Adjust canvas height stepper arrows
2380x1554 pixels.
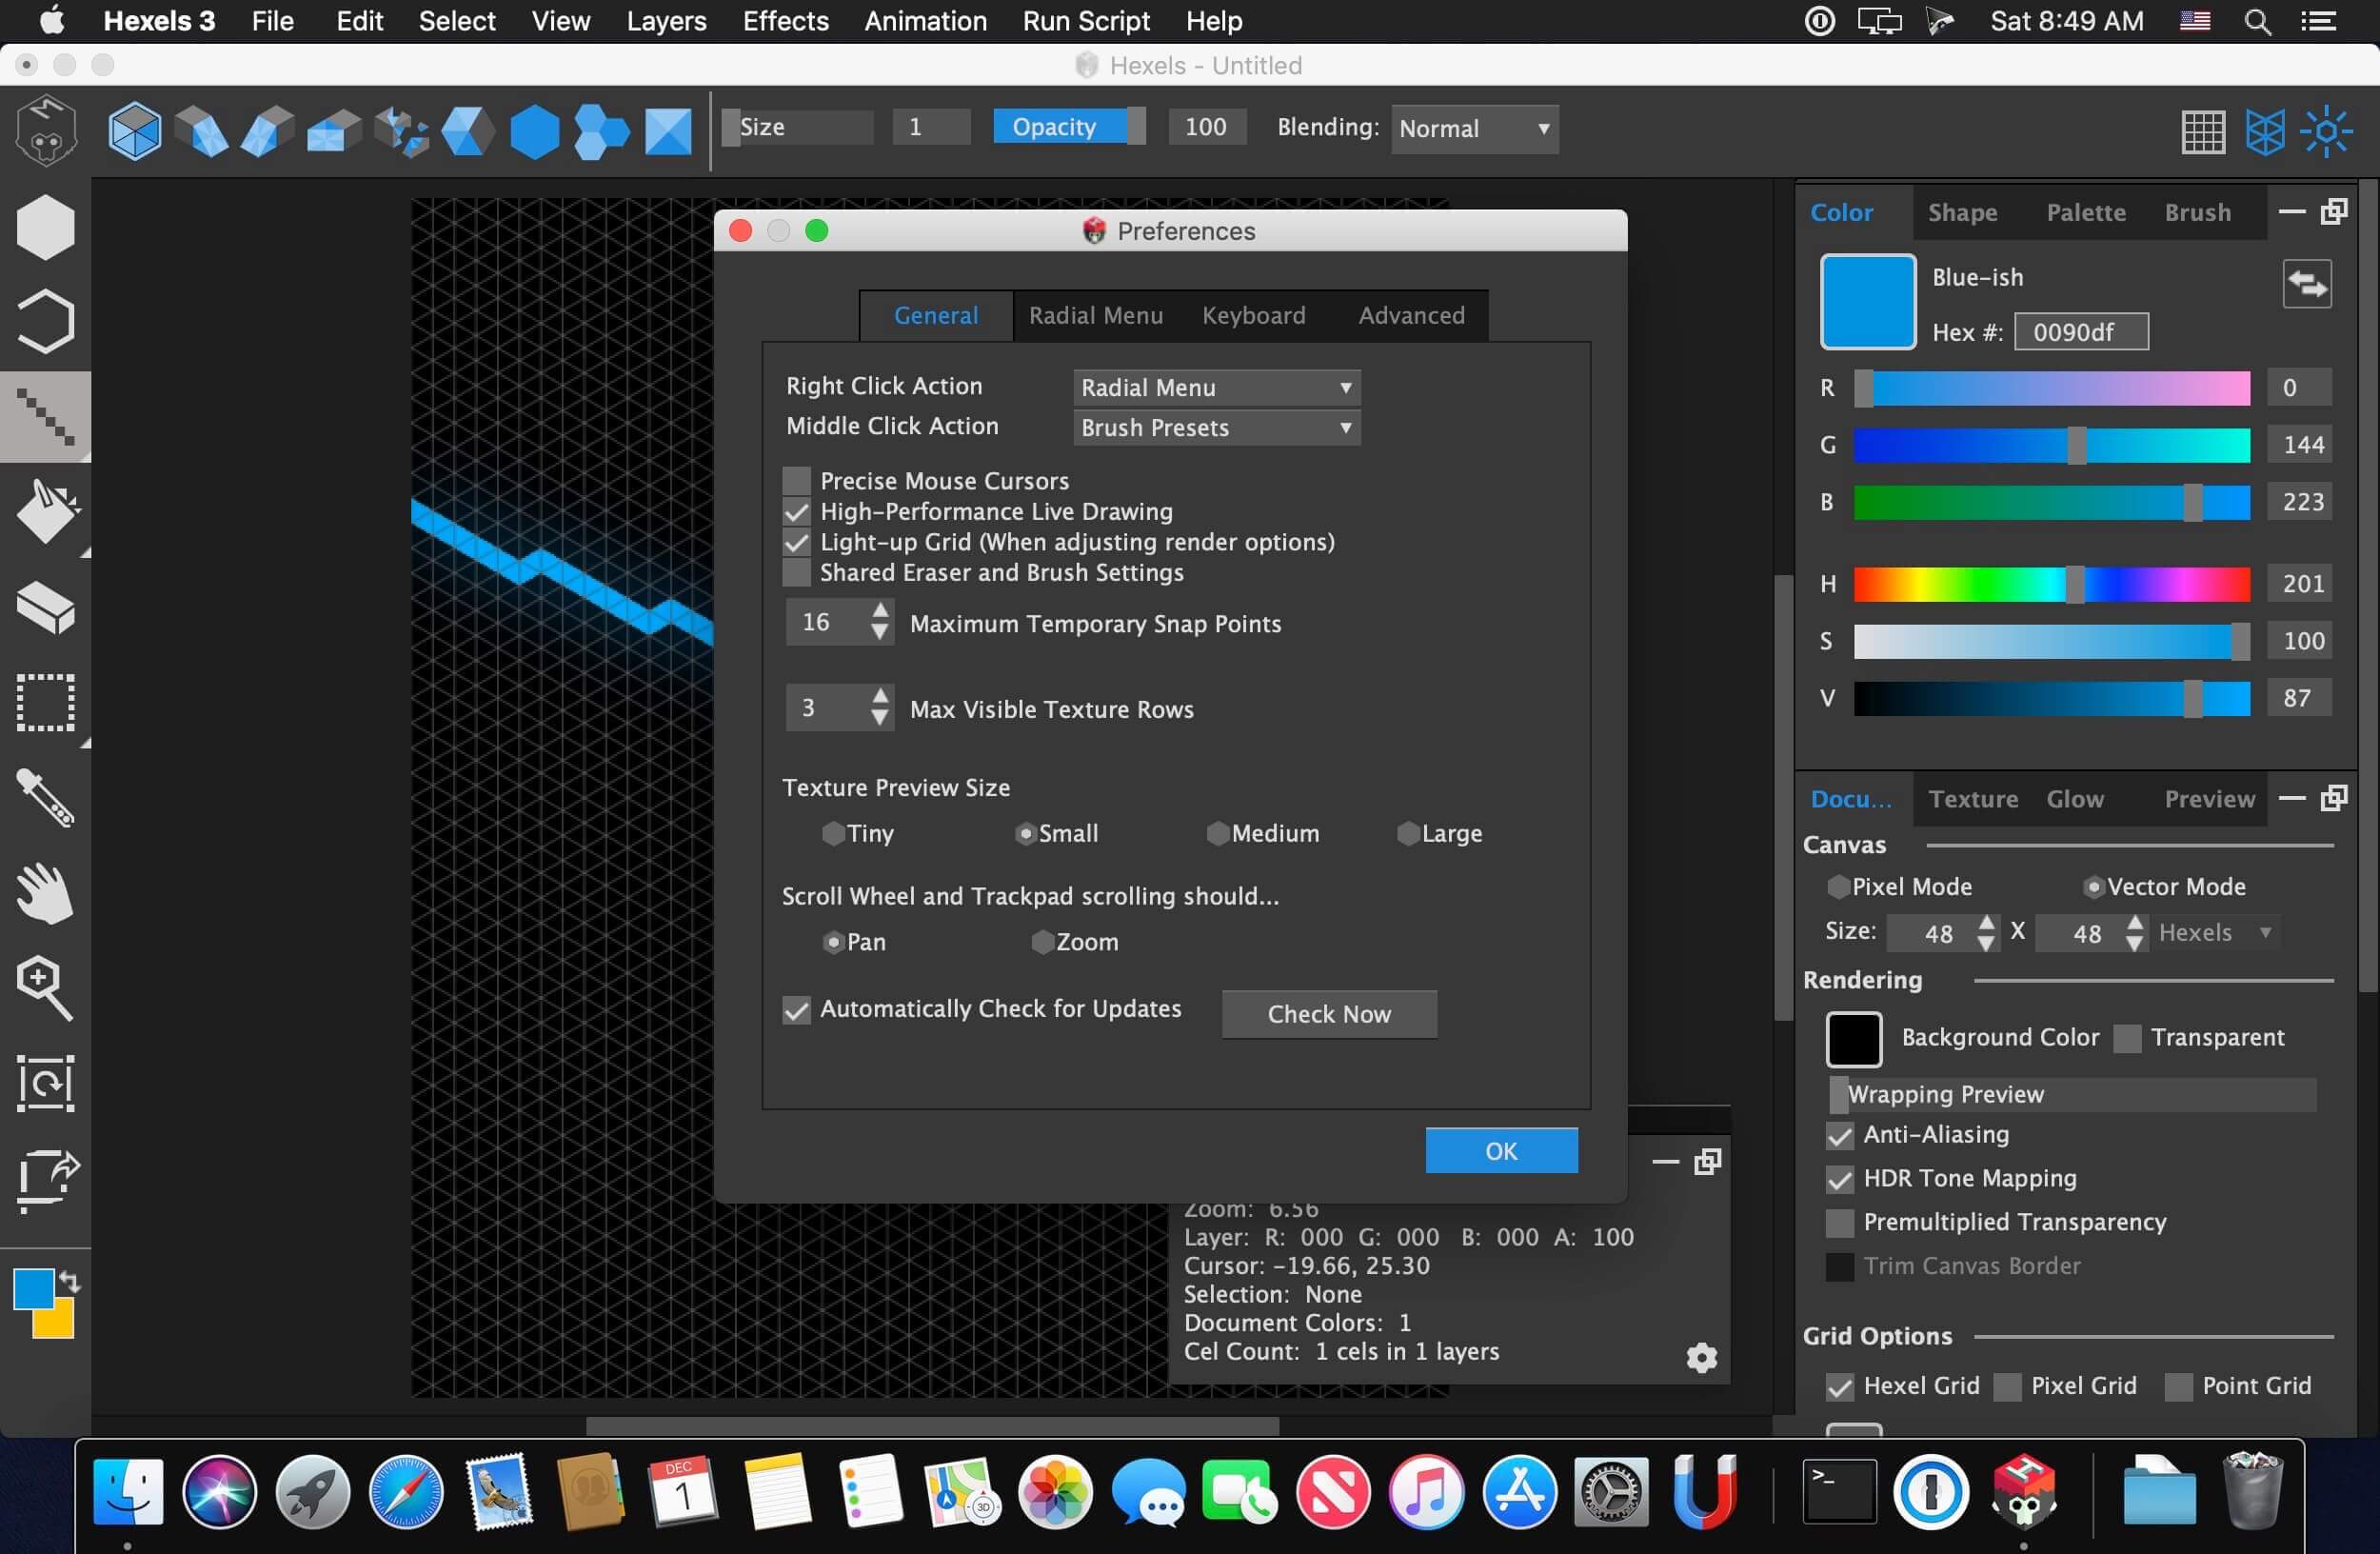click(x=2134, y=932)
